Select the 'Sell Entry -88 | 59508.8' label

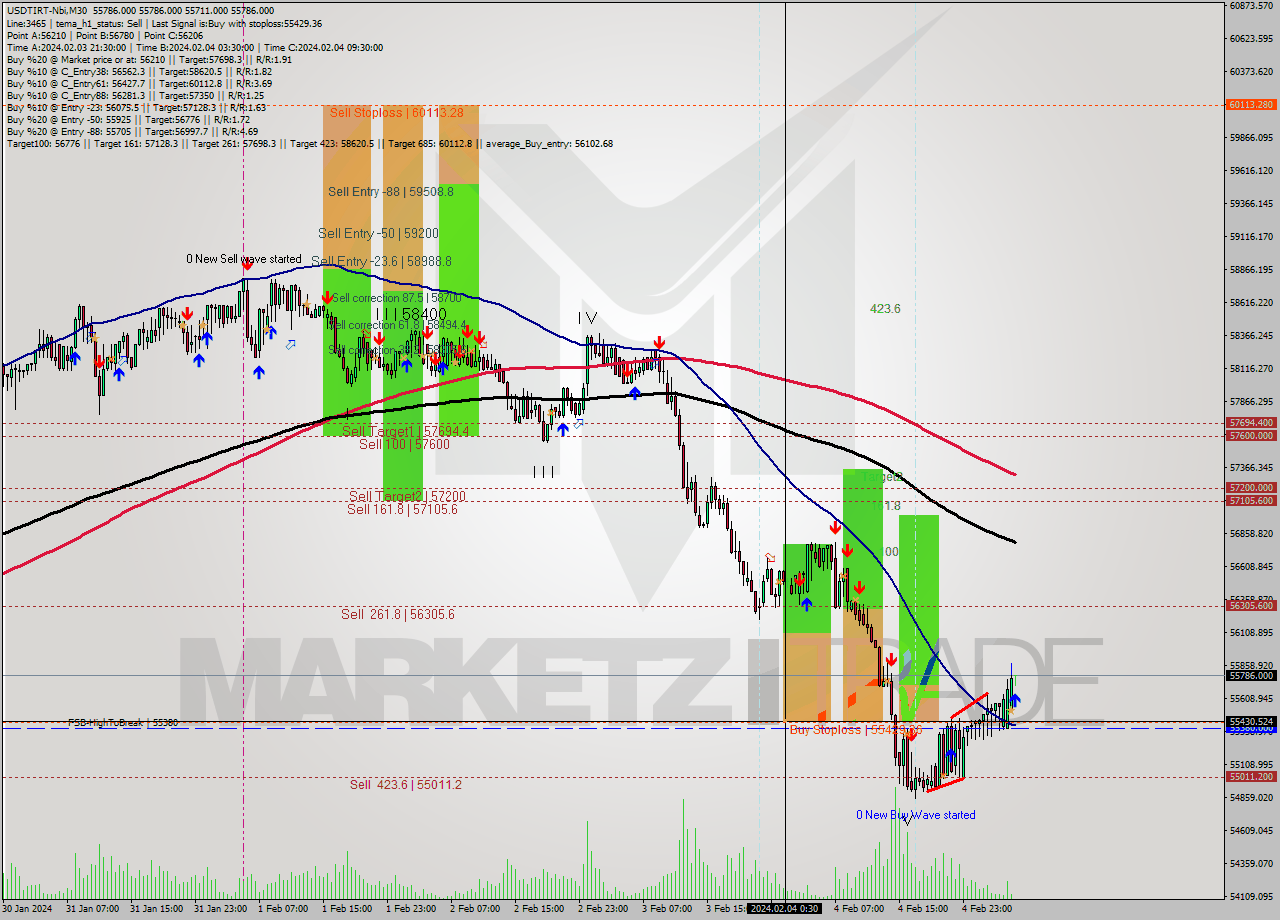pos(391,191)
